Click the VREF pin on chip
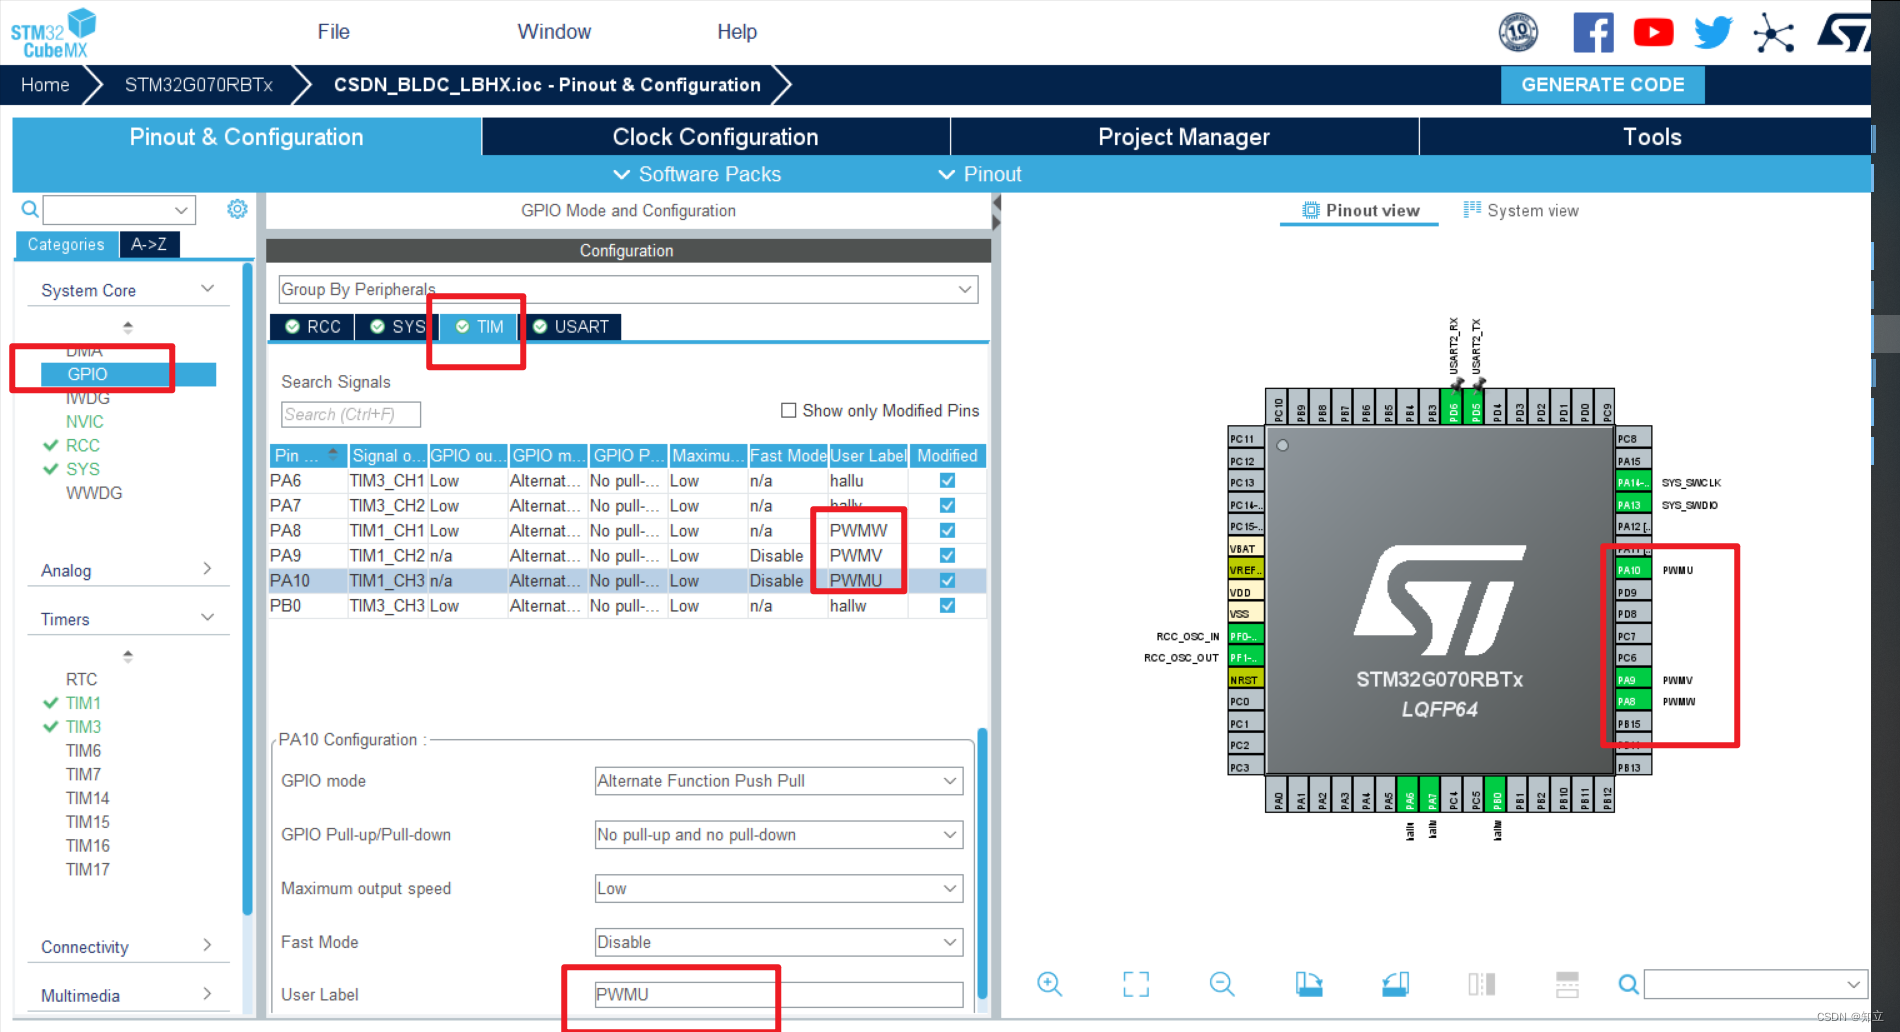1900x1032 pixels. tap(1246, 570)
